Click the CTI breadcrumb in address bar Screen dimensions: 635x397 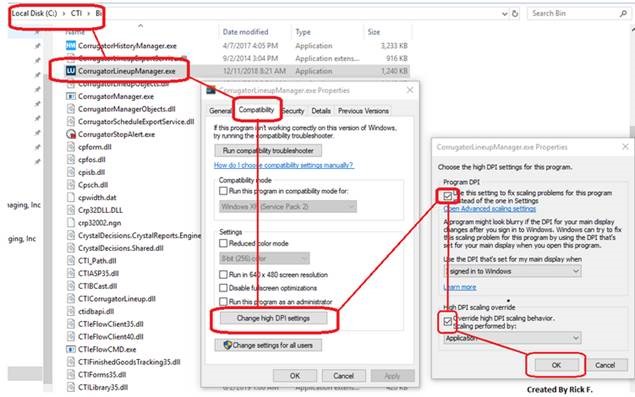point(76,13)
